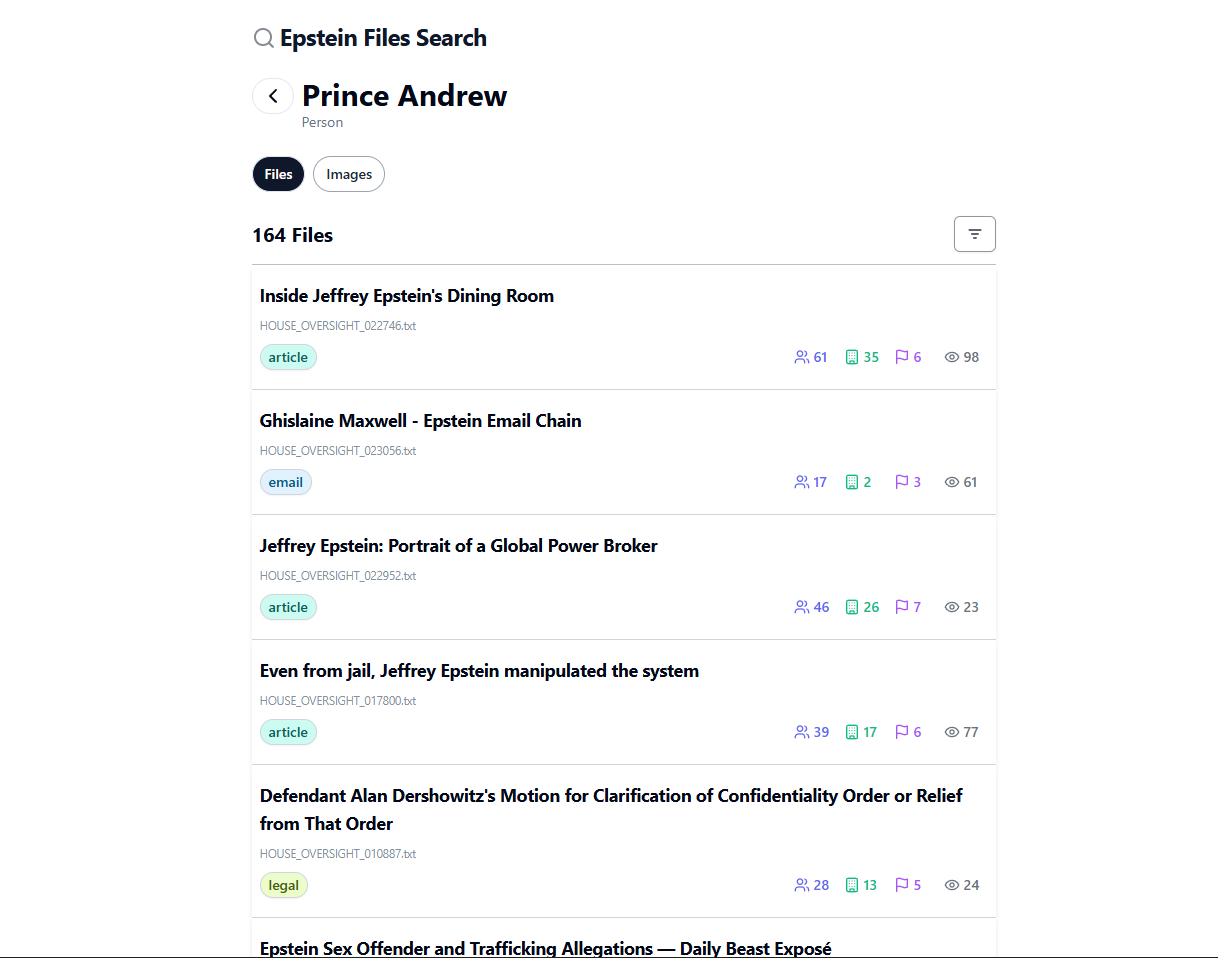Click the Epstein Files Search title
This screenshot has width=1218, height=958.
383,37
